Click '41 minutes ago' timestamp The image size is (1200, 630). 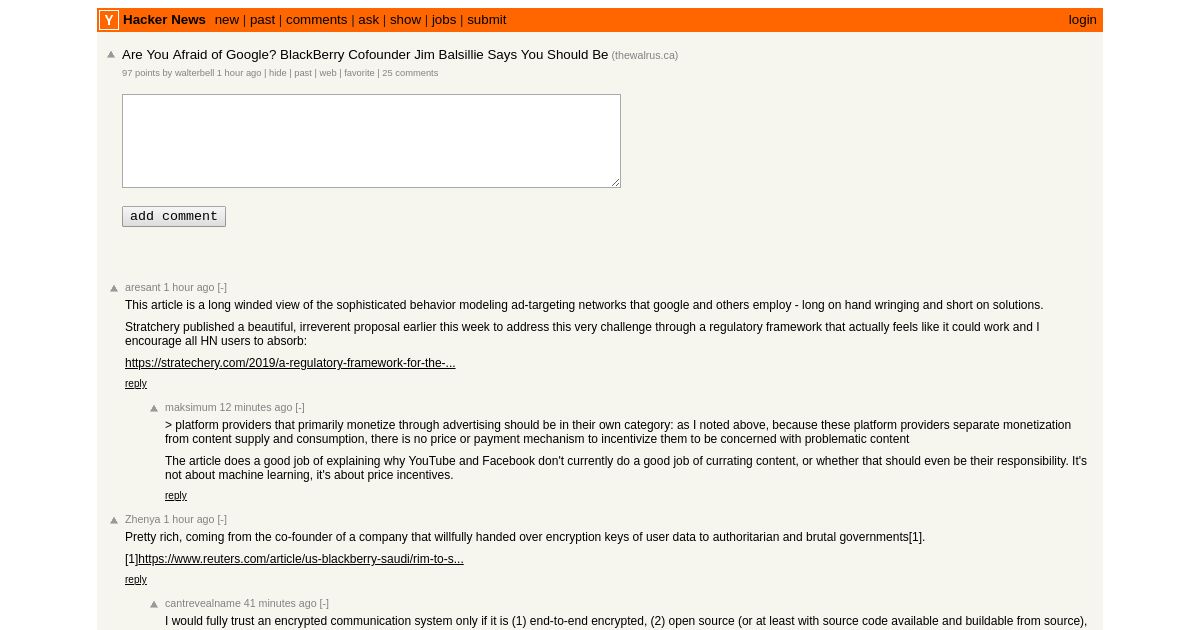(280, 603)
